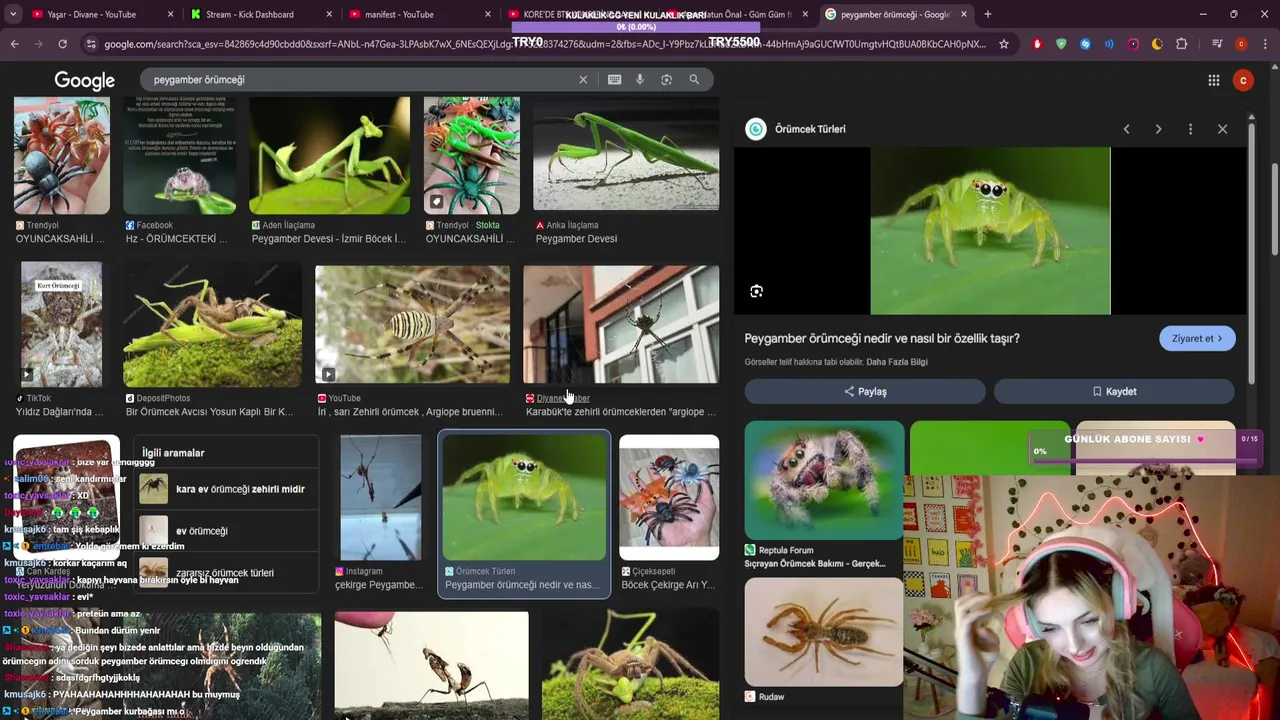This screenshot has height=720, width=1280.
Task: View site information icon in address bar
Action: (x=91, y=44)
